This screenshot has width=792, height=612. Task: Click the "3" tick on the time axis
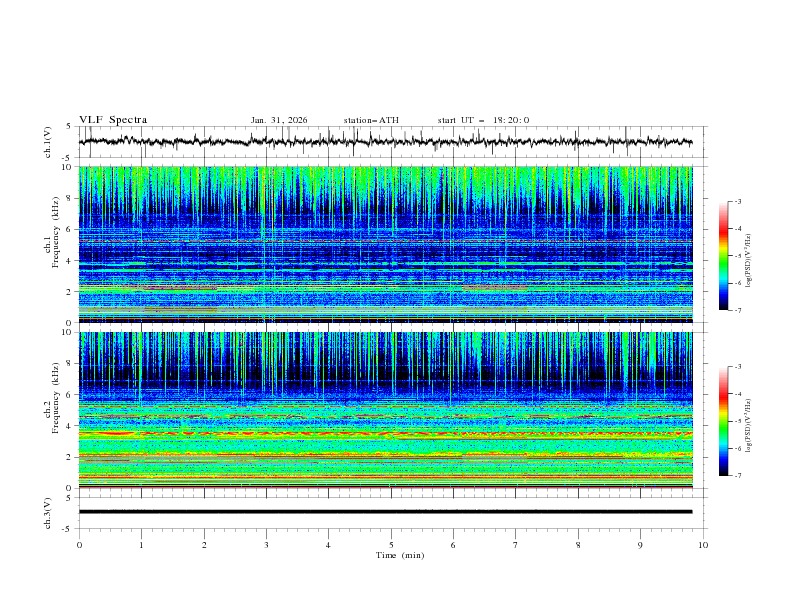tap(266, 545)
